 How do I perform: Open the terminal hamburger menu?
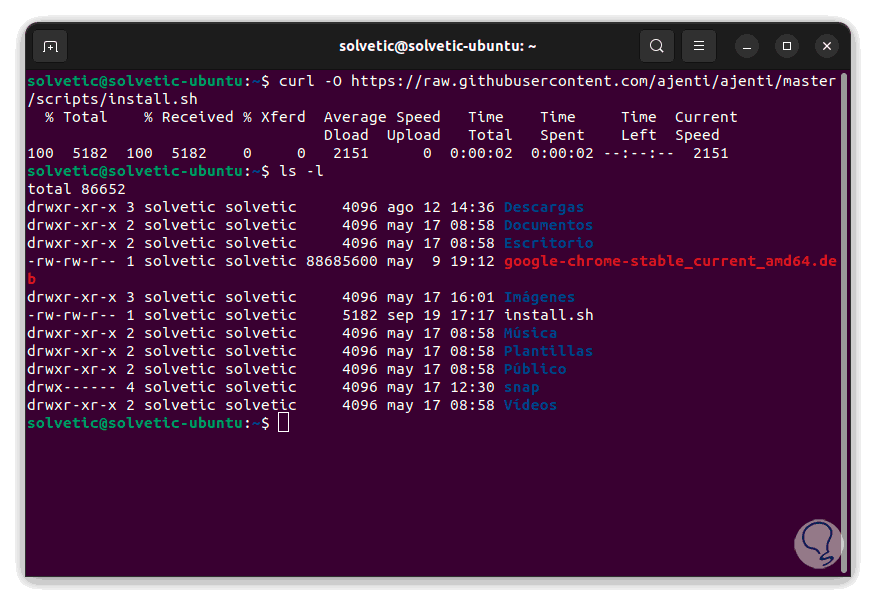tap(699, 46)
